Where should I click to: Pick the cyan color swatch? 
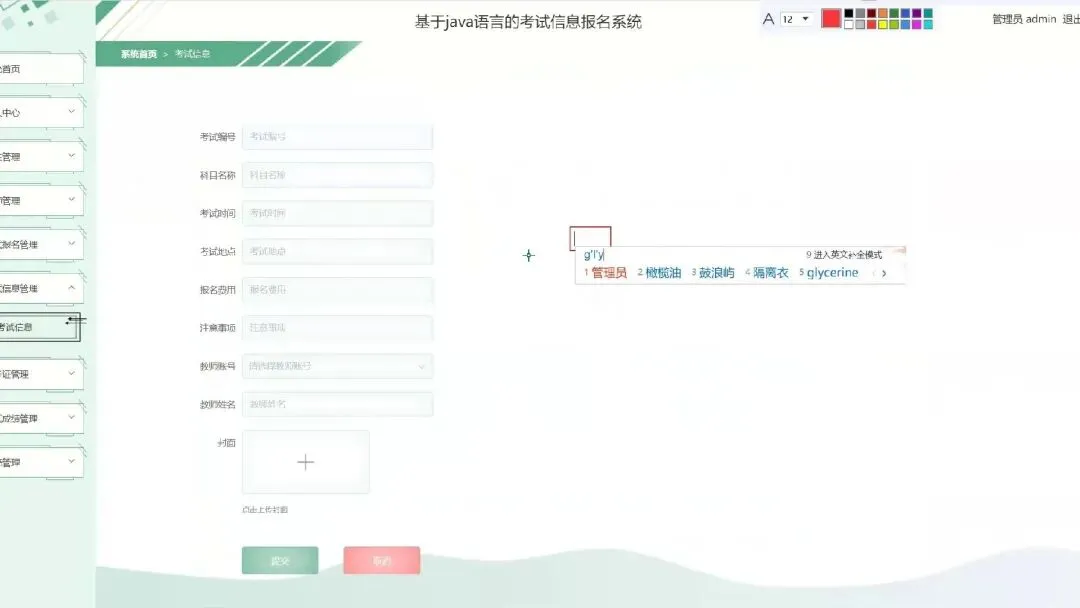pyautogui.click(x=928, y=24)
